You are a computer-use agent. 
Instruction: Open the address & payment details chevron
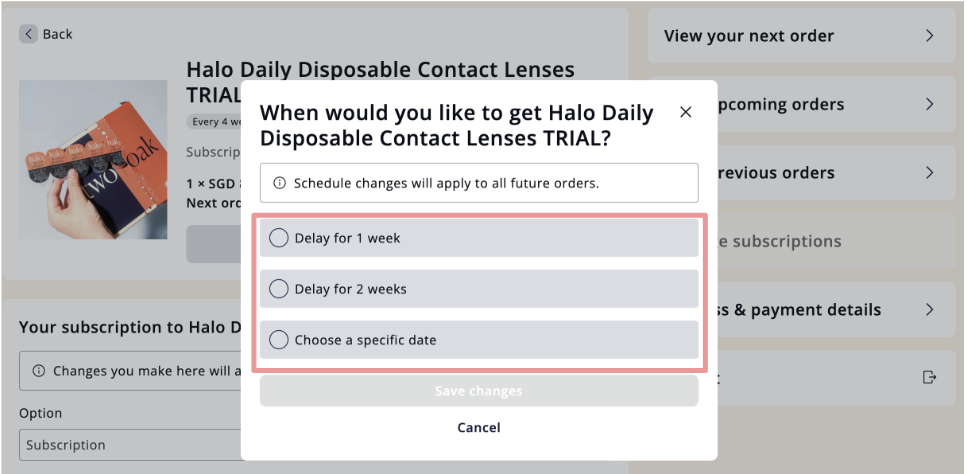click(x=929, y=309)
